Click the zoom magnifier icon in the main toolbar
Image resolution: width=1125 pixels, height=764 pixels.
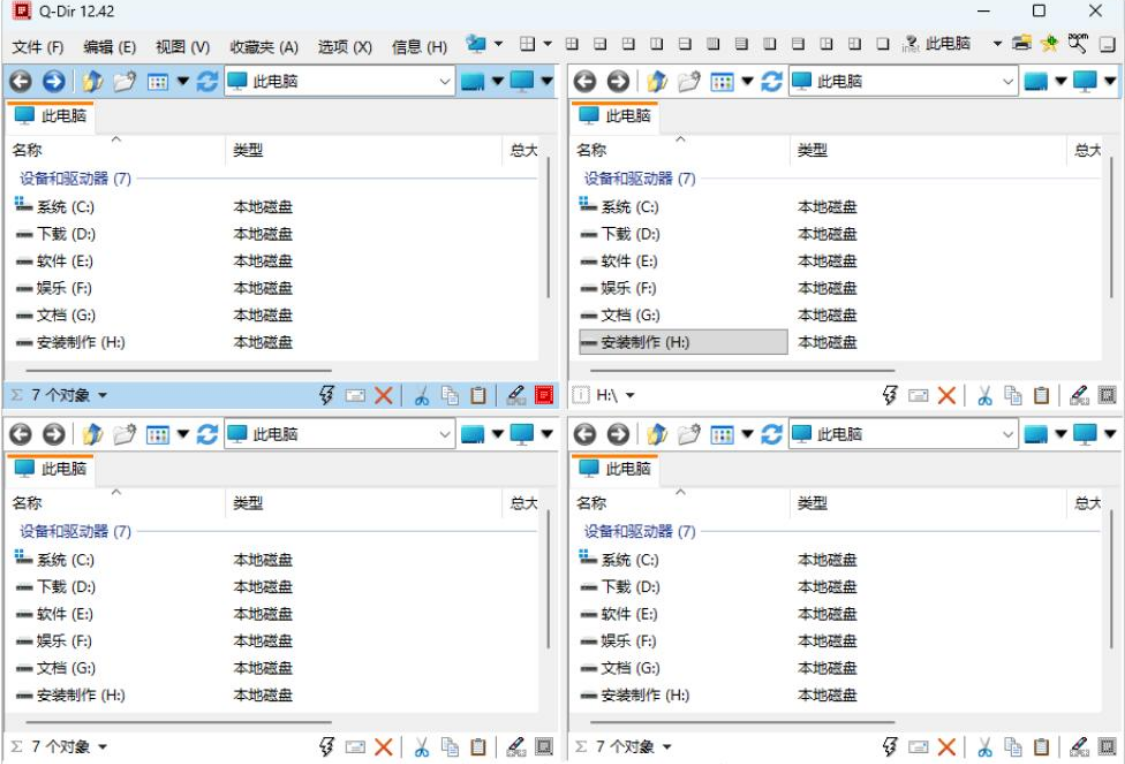[1077, 43]
